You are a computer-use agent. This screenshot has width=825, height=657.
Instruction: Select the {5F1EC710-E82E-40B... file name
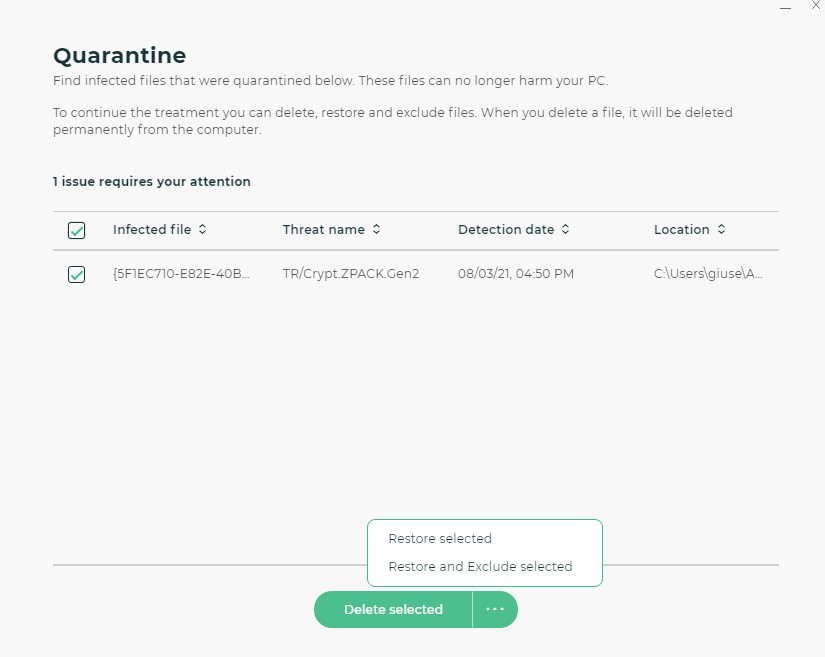pyautogui.click(x=181, y=274)
